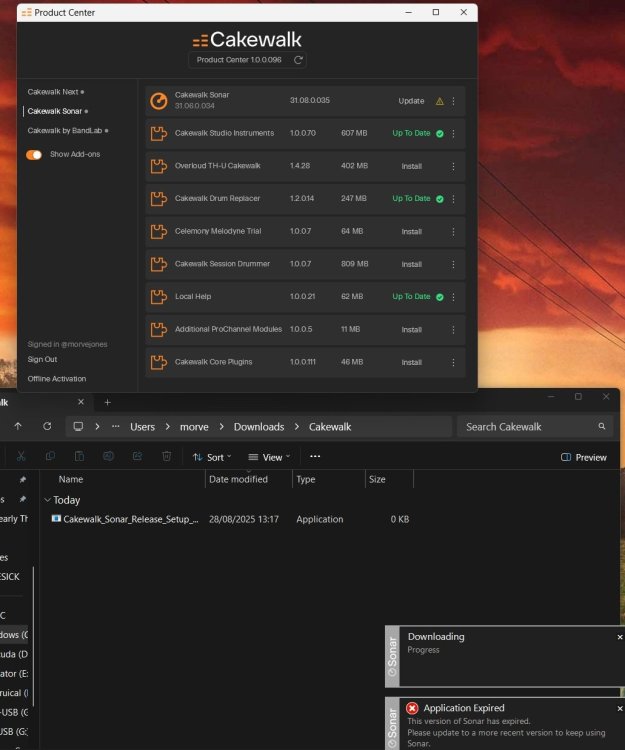Toggle the Preview pane in File Explorer
The height and width of the screenshot is (750, 625).
(583, 457)
